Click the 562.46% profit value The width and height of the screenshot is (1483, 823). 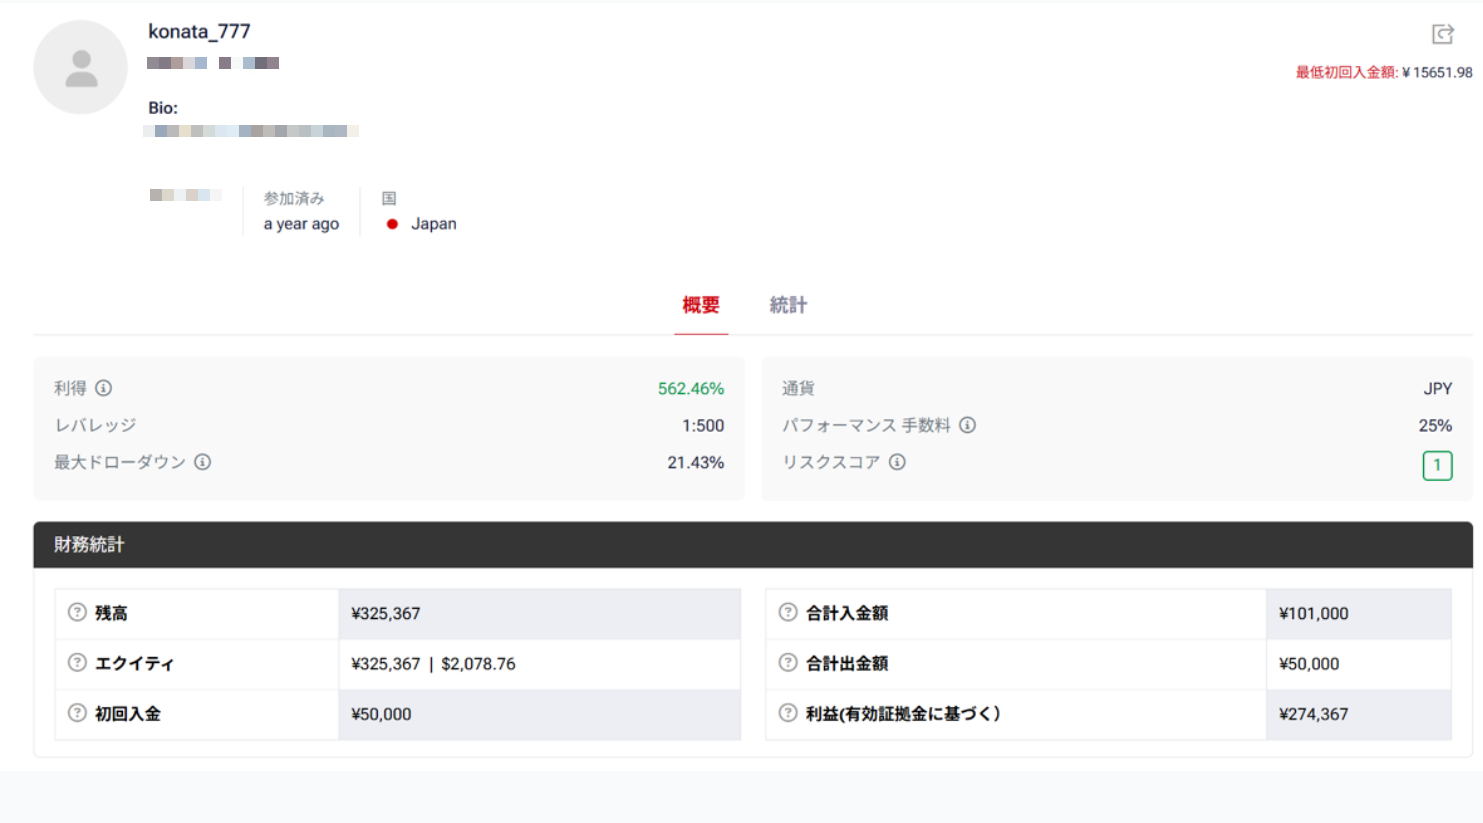(x=690, y=388)
